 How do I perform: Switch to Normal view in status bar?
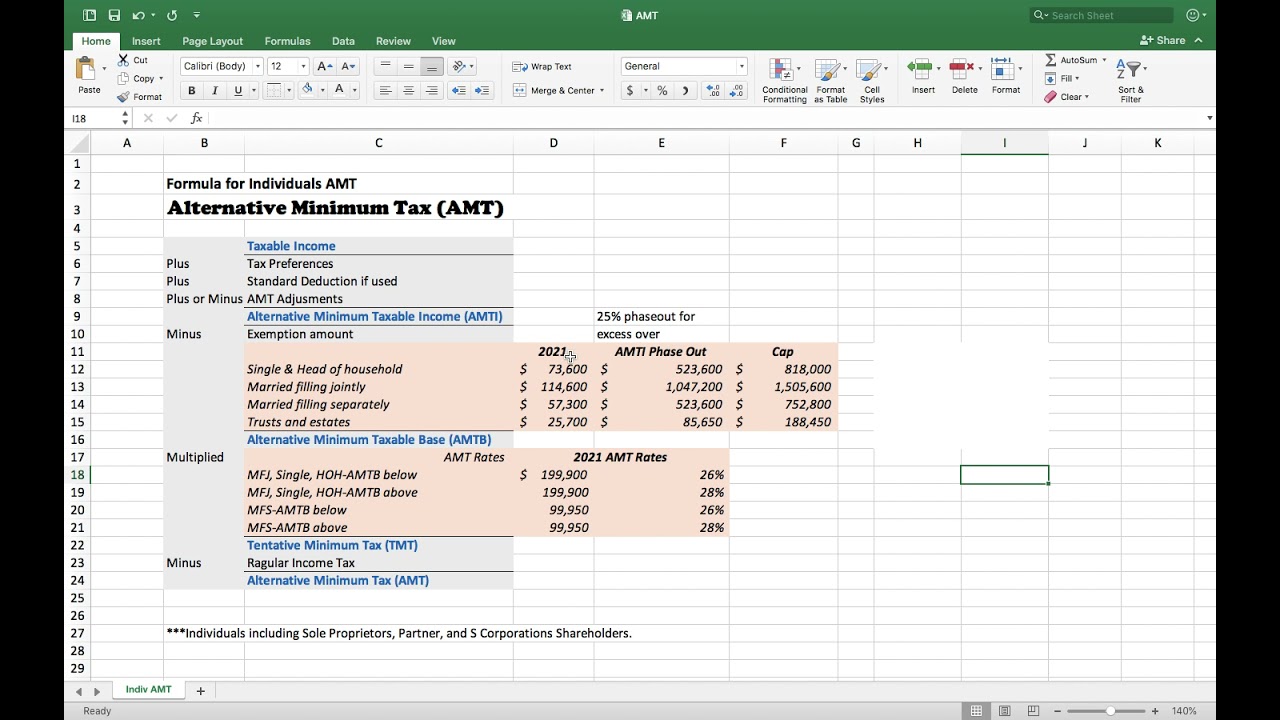pyautogui.click(x=976, y=711)
